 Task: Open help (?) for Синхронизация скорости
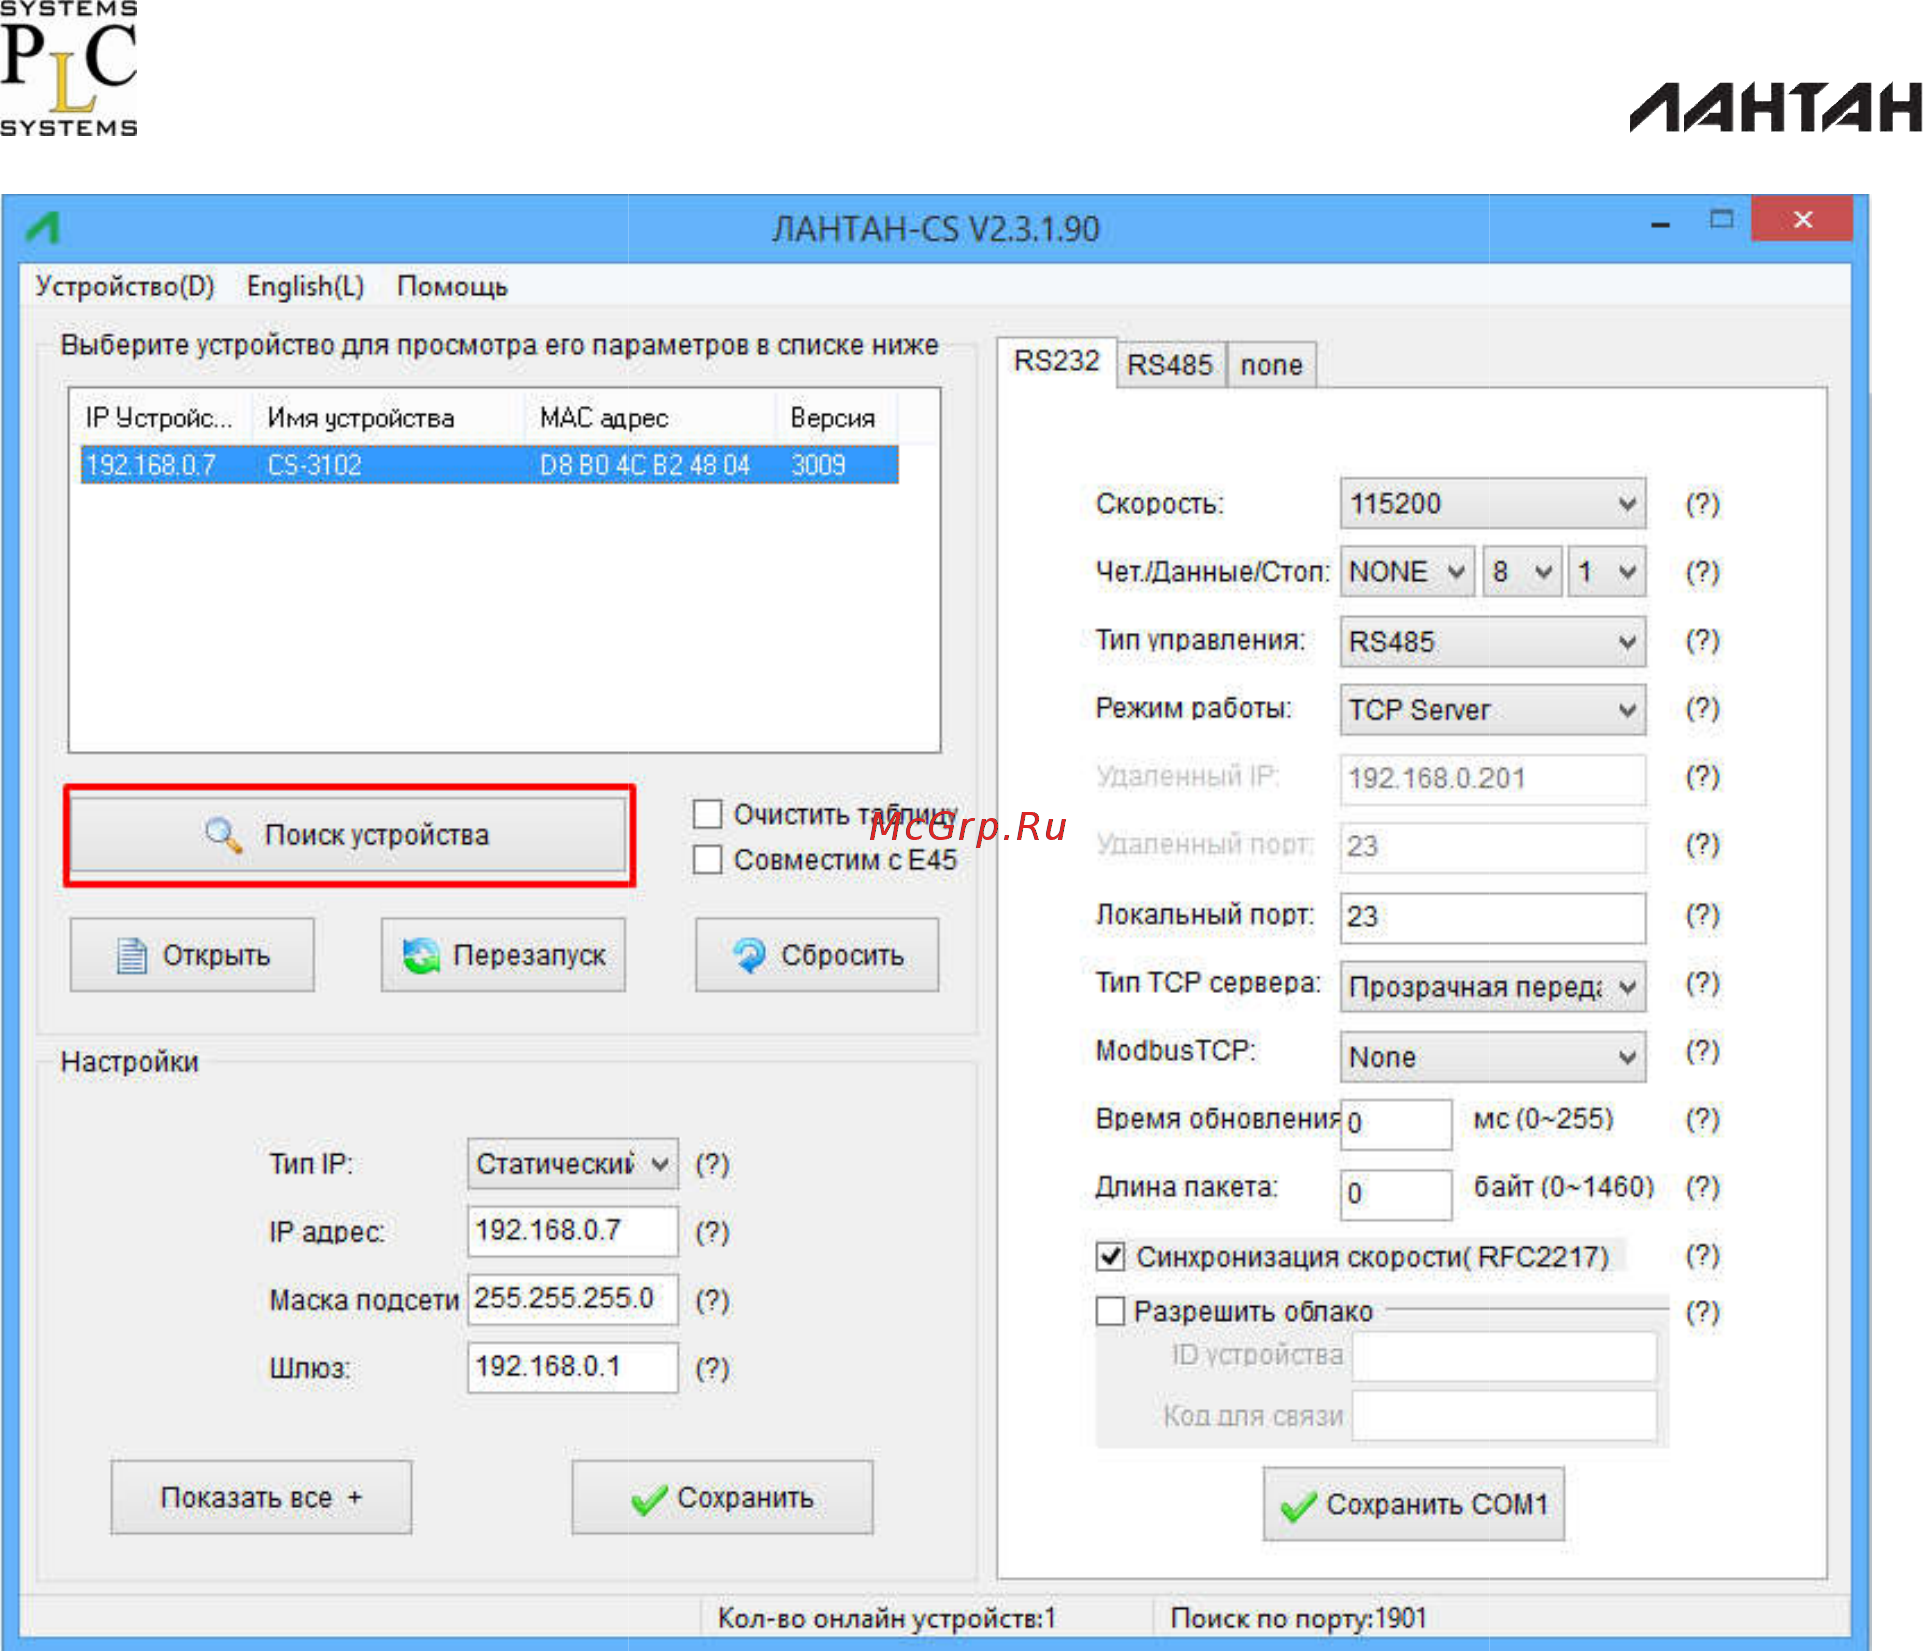click(x=1702, y=1255)
